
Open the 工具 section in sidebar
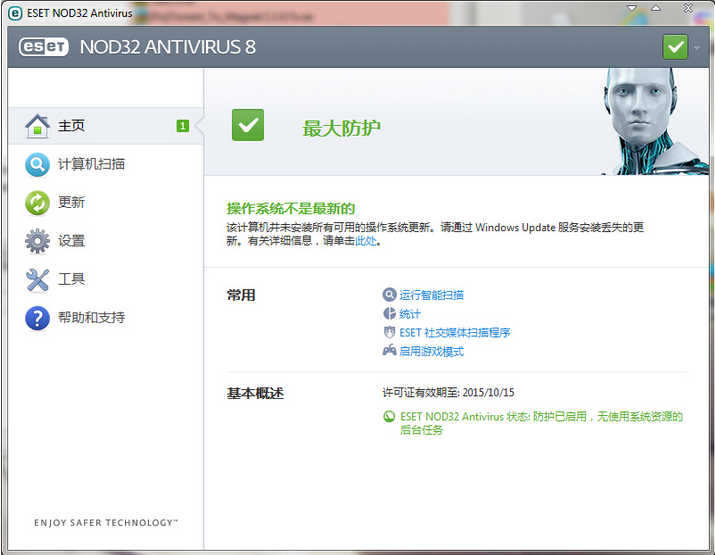coord(72,280)
